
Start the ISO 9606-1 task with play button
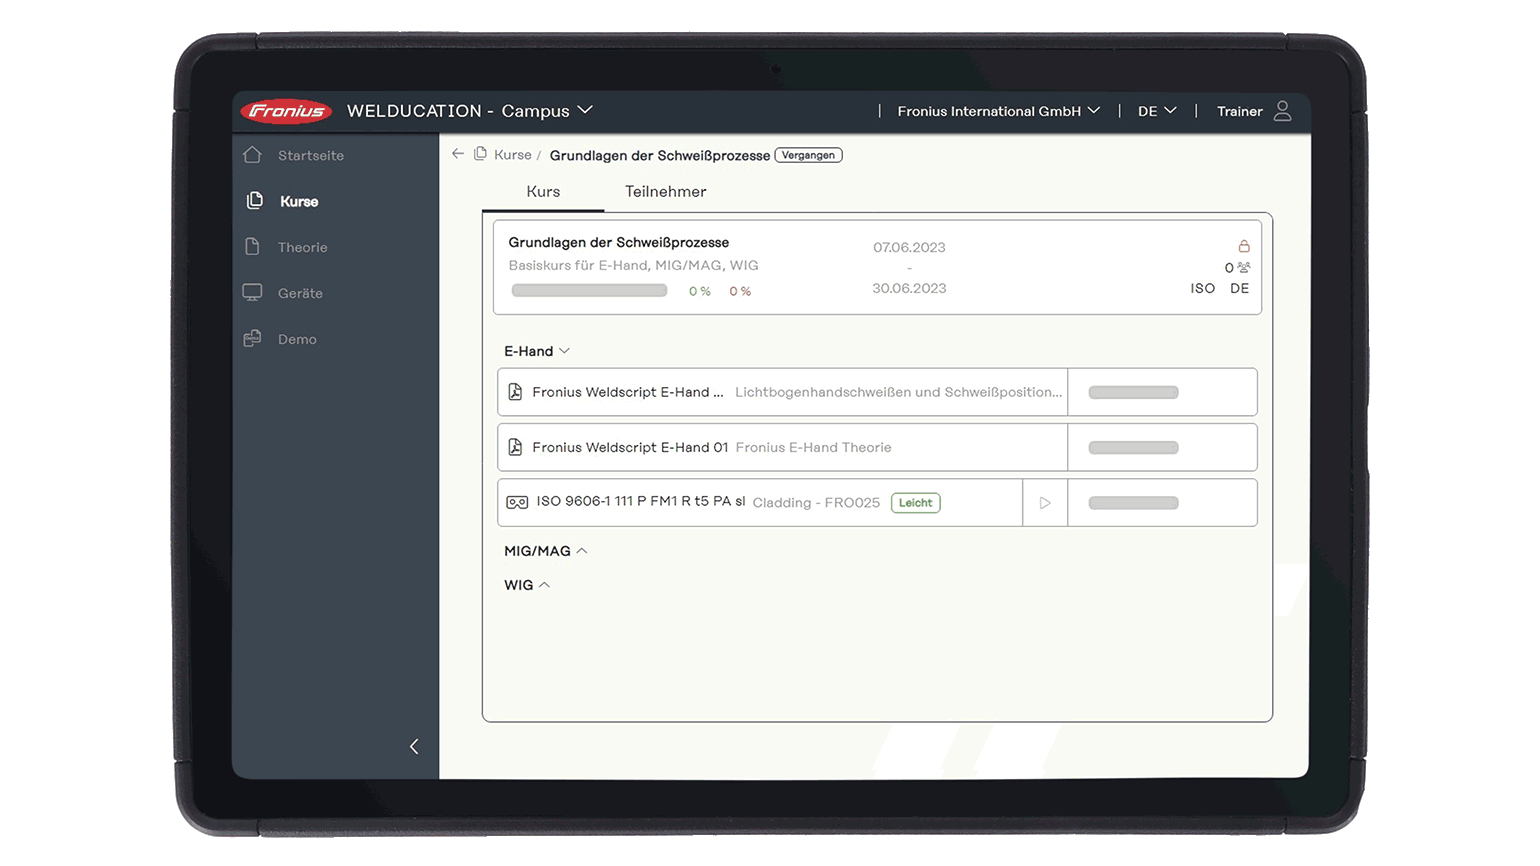[1045, 503]
